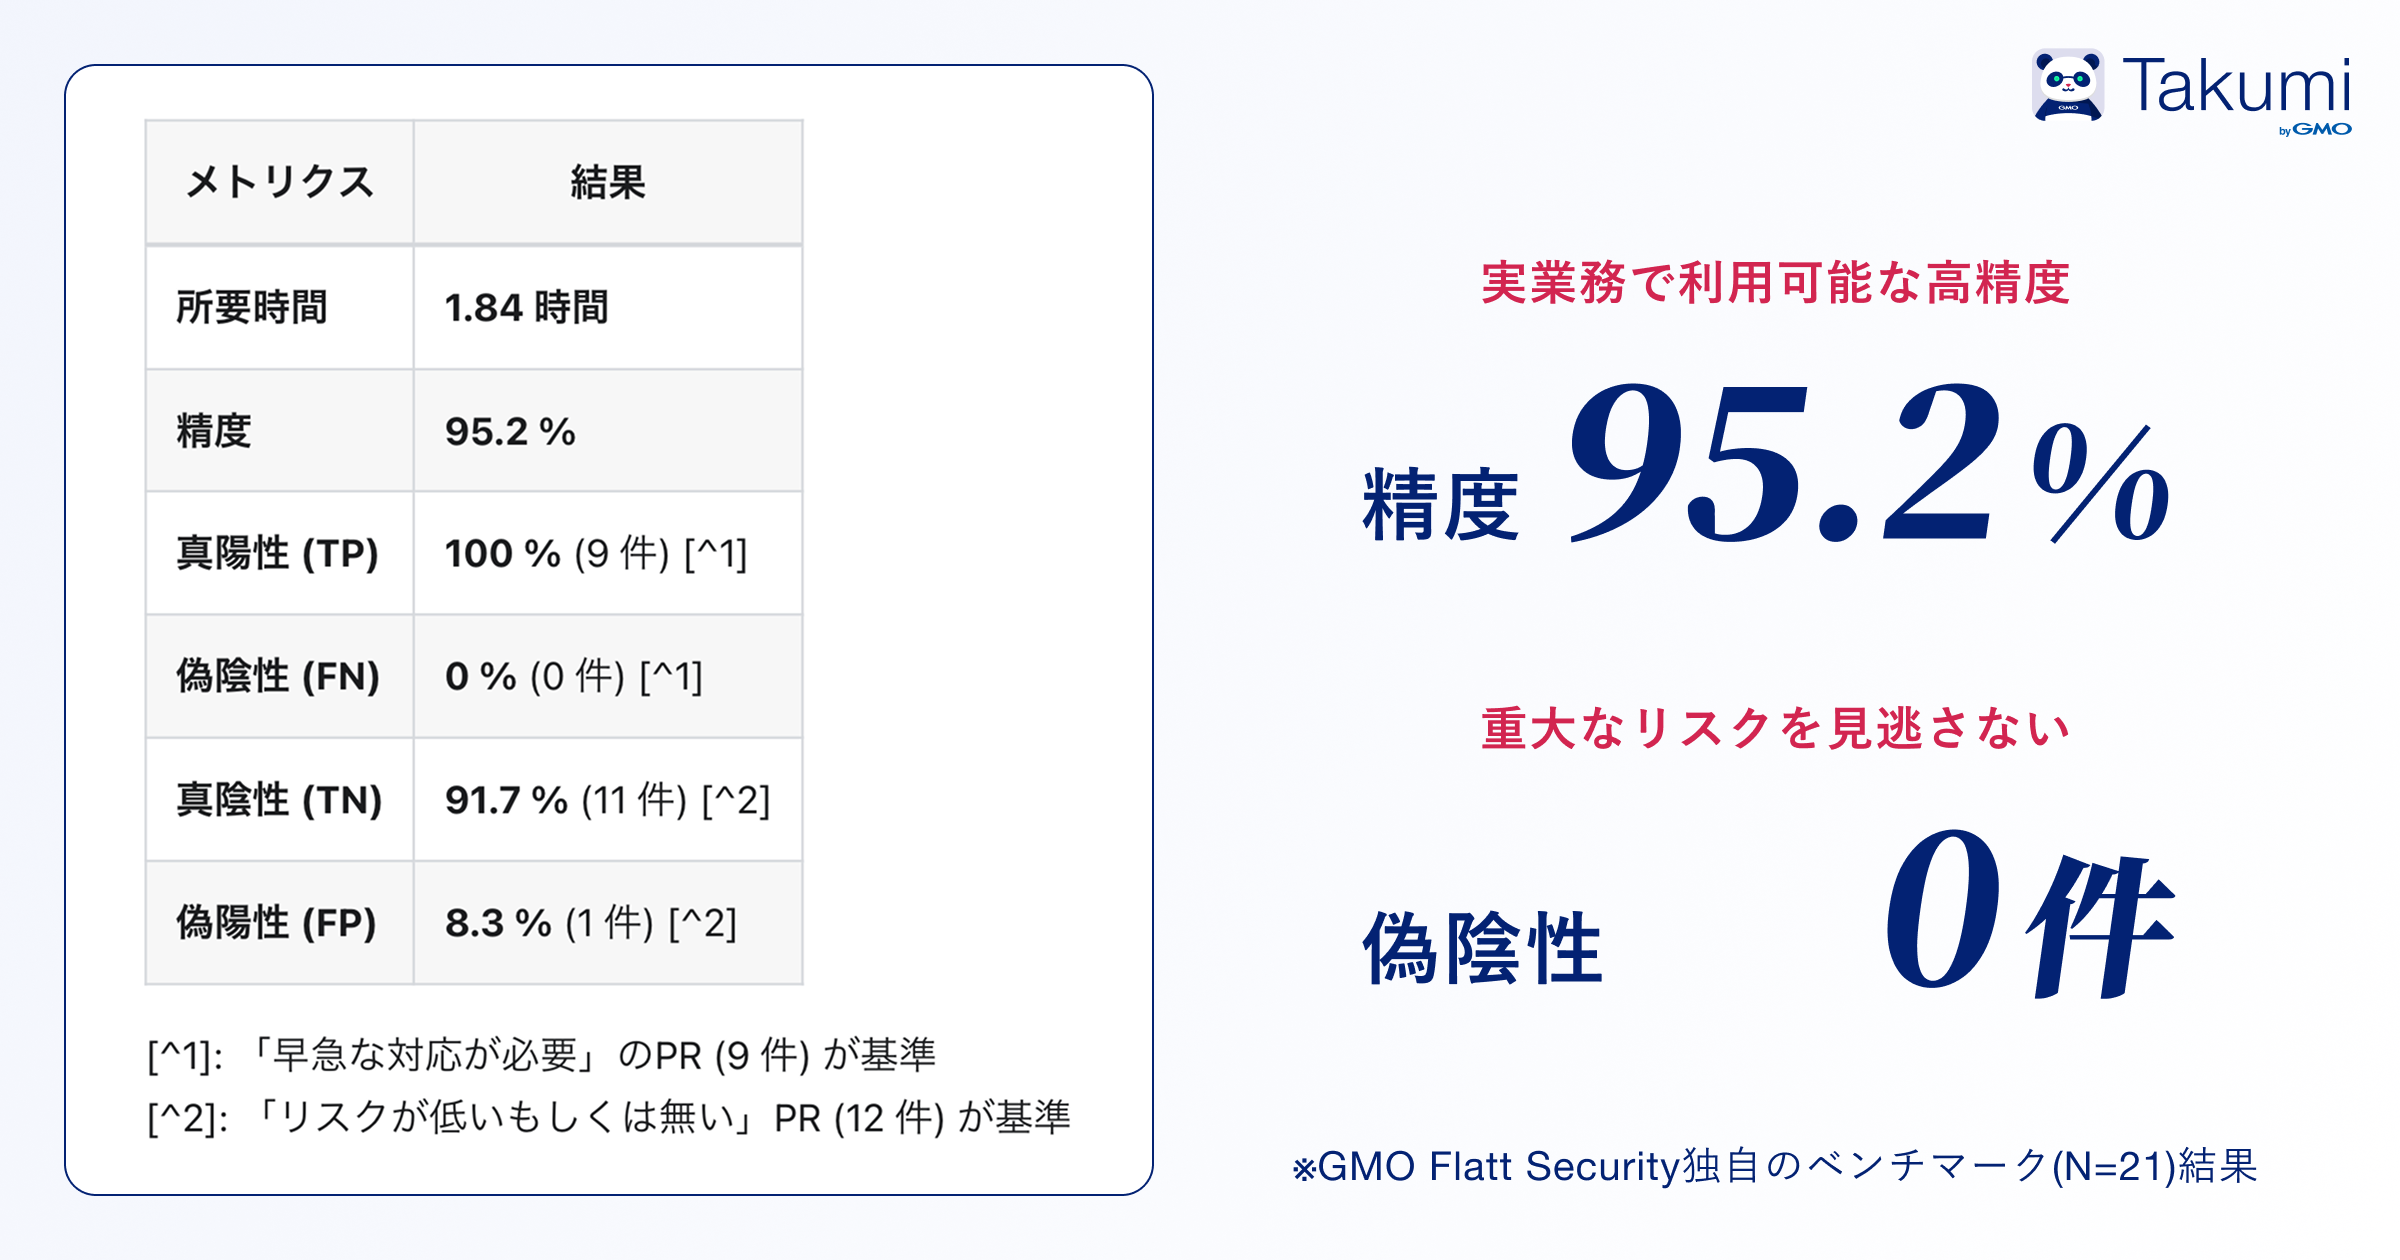The width and height of the screenshot is (2400, 1260).
Task: Click the small "by GMO" logo
Action: click(x=2315, y=130)
